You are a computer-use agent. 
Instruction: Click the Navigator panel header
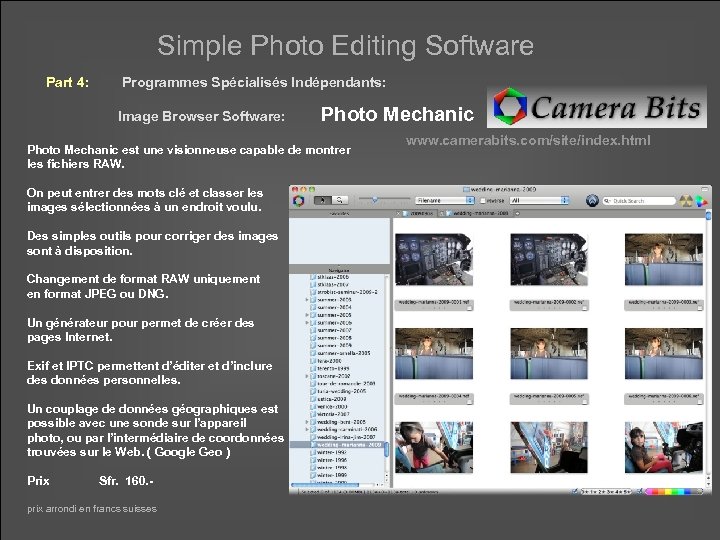[x=339, y=270]
